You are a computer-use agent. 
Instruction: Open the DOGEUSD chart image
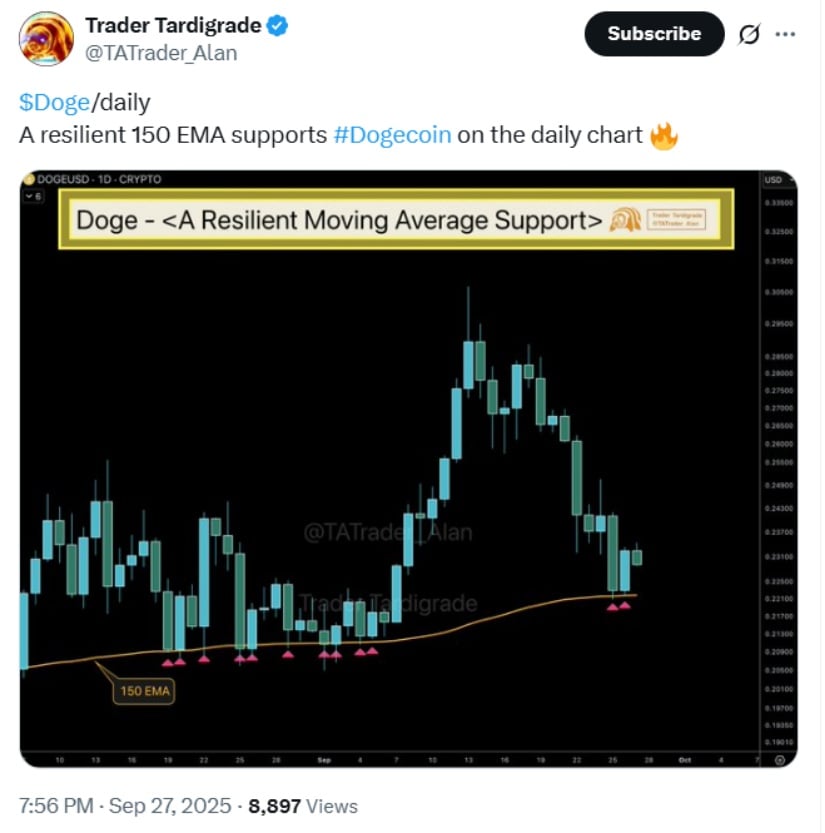[409, 469]
